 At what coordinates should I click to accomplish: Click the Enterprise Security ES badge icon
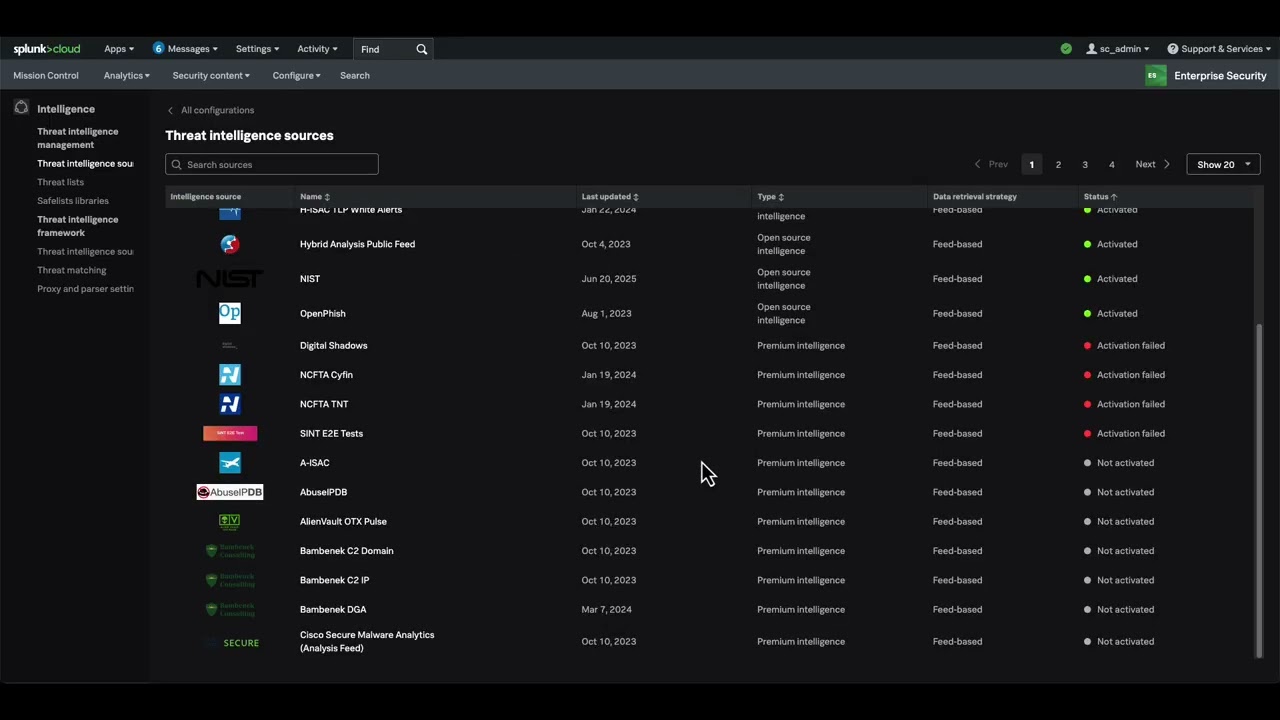pyautogui.click(x=1155, y=76)
